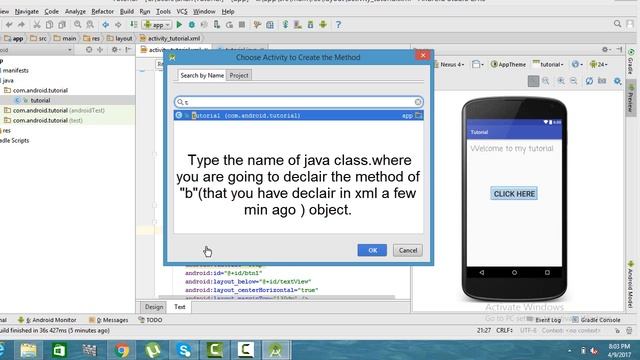The height and width of the screenshot is (360, 640).
Task: Click the main breadcrumb folder
Action: (x=65, y=38)
